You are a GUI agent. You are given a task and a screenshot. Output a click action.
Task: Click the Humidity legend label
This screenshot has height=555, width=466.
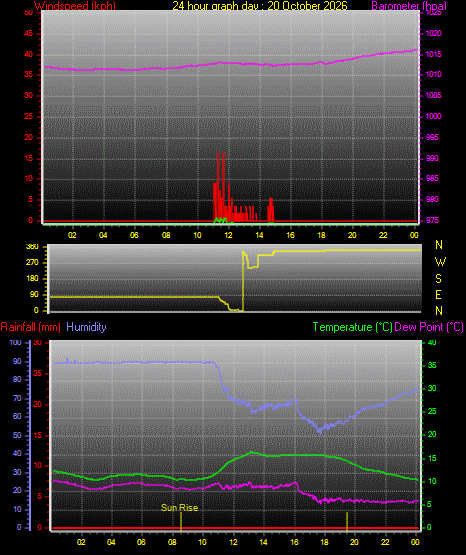(86, 327)
